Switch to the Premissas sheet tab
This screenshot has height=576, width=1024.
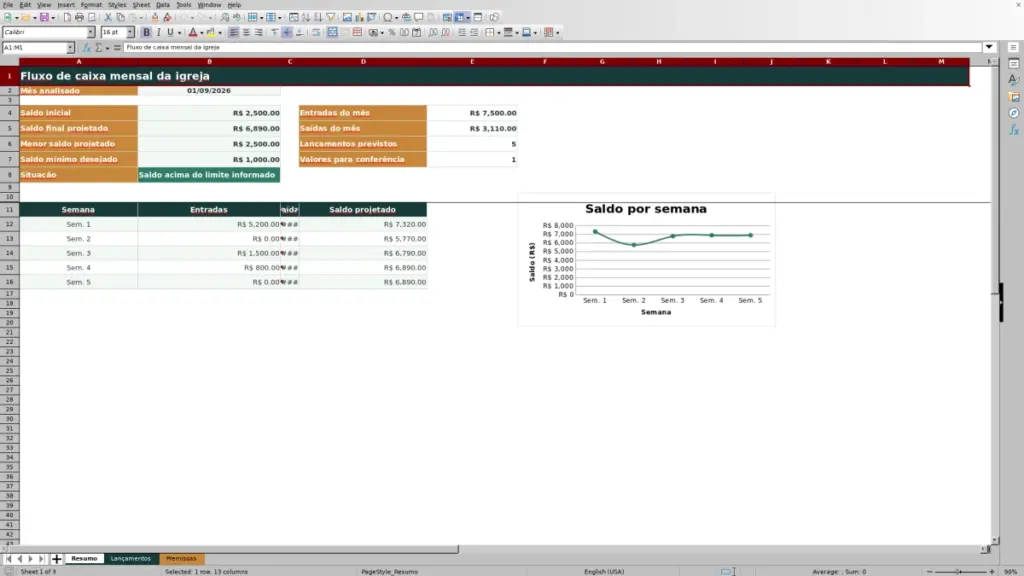click(x=181, y=559)
